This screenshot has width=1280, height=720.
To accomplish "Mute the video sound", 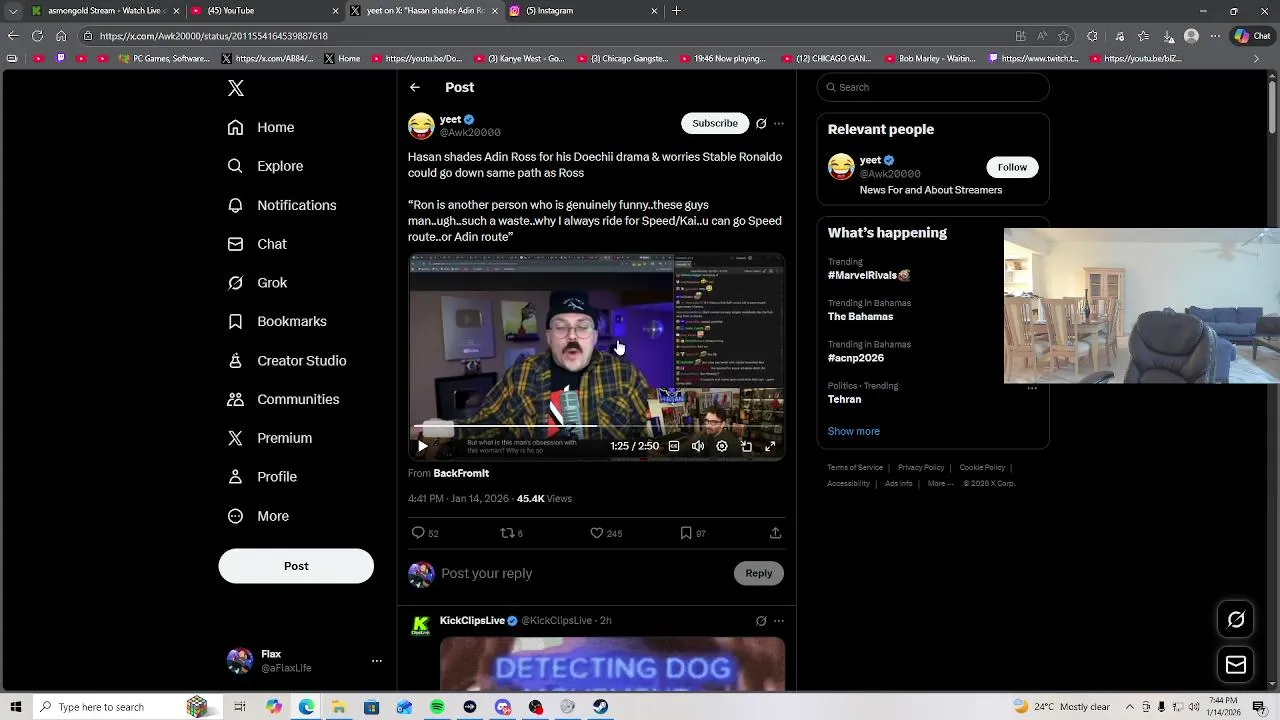I will (698, 446).
